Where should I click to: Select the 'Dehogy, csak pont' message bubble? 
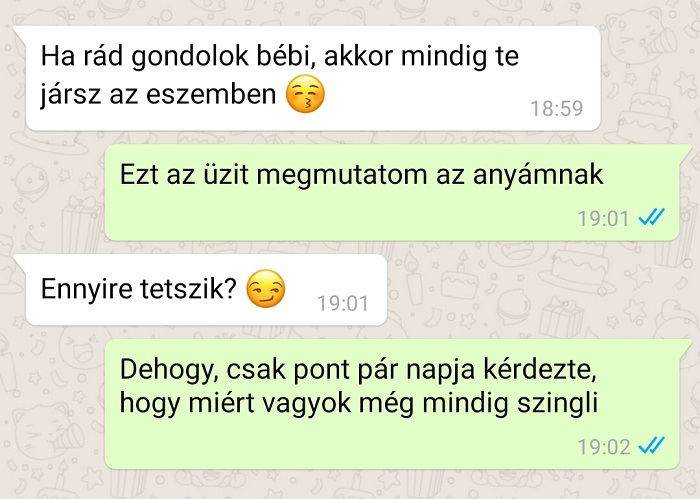pyautogui.click(x=392, y=404)
